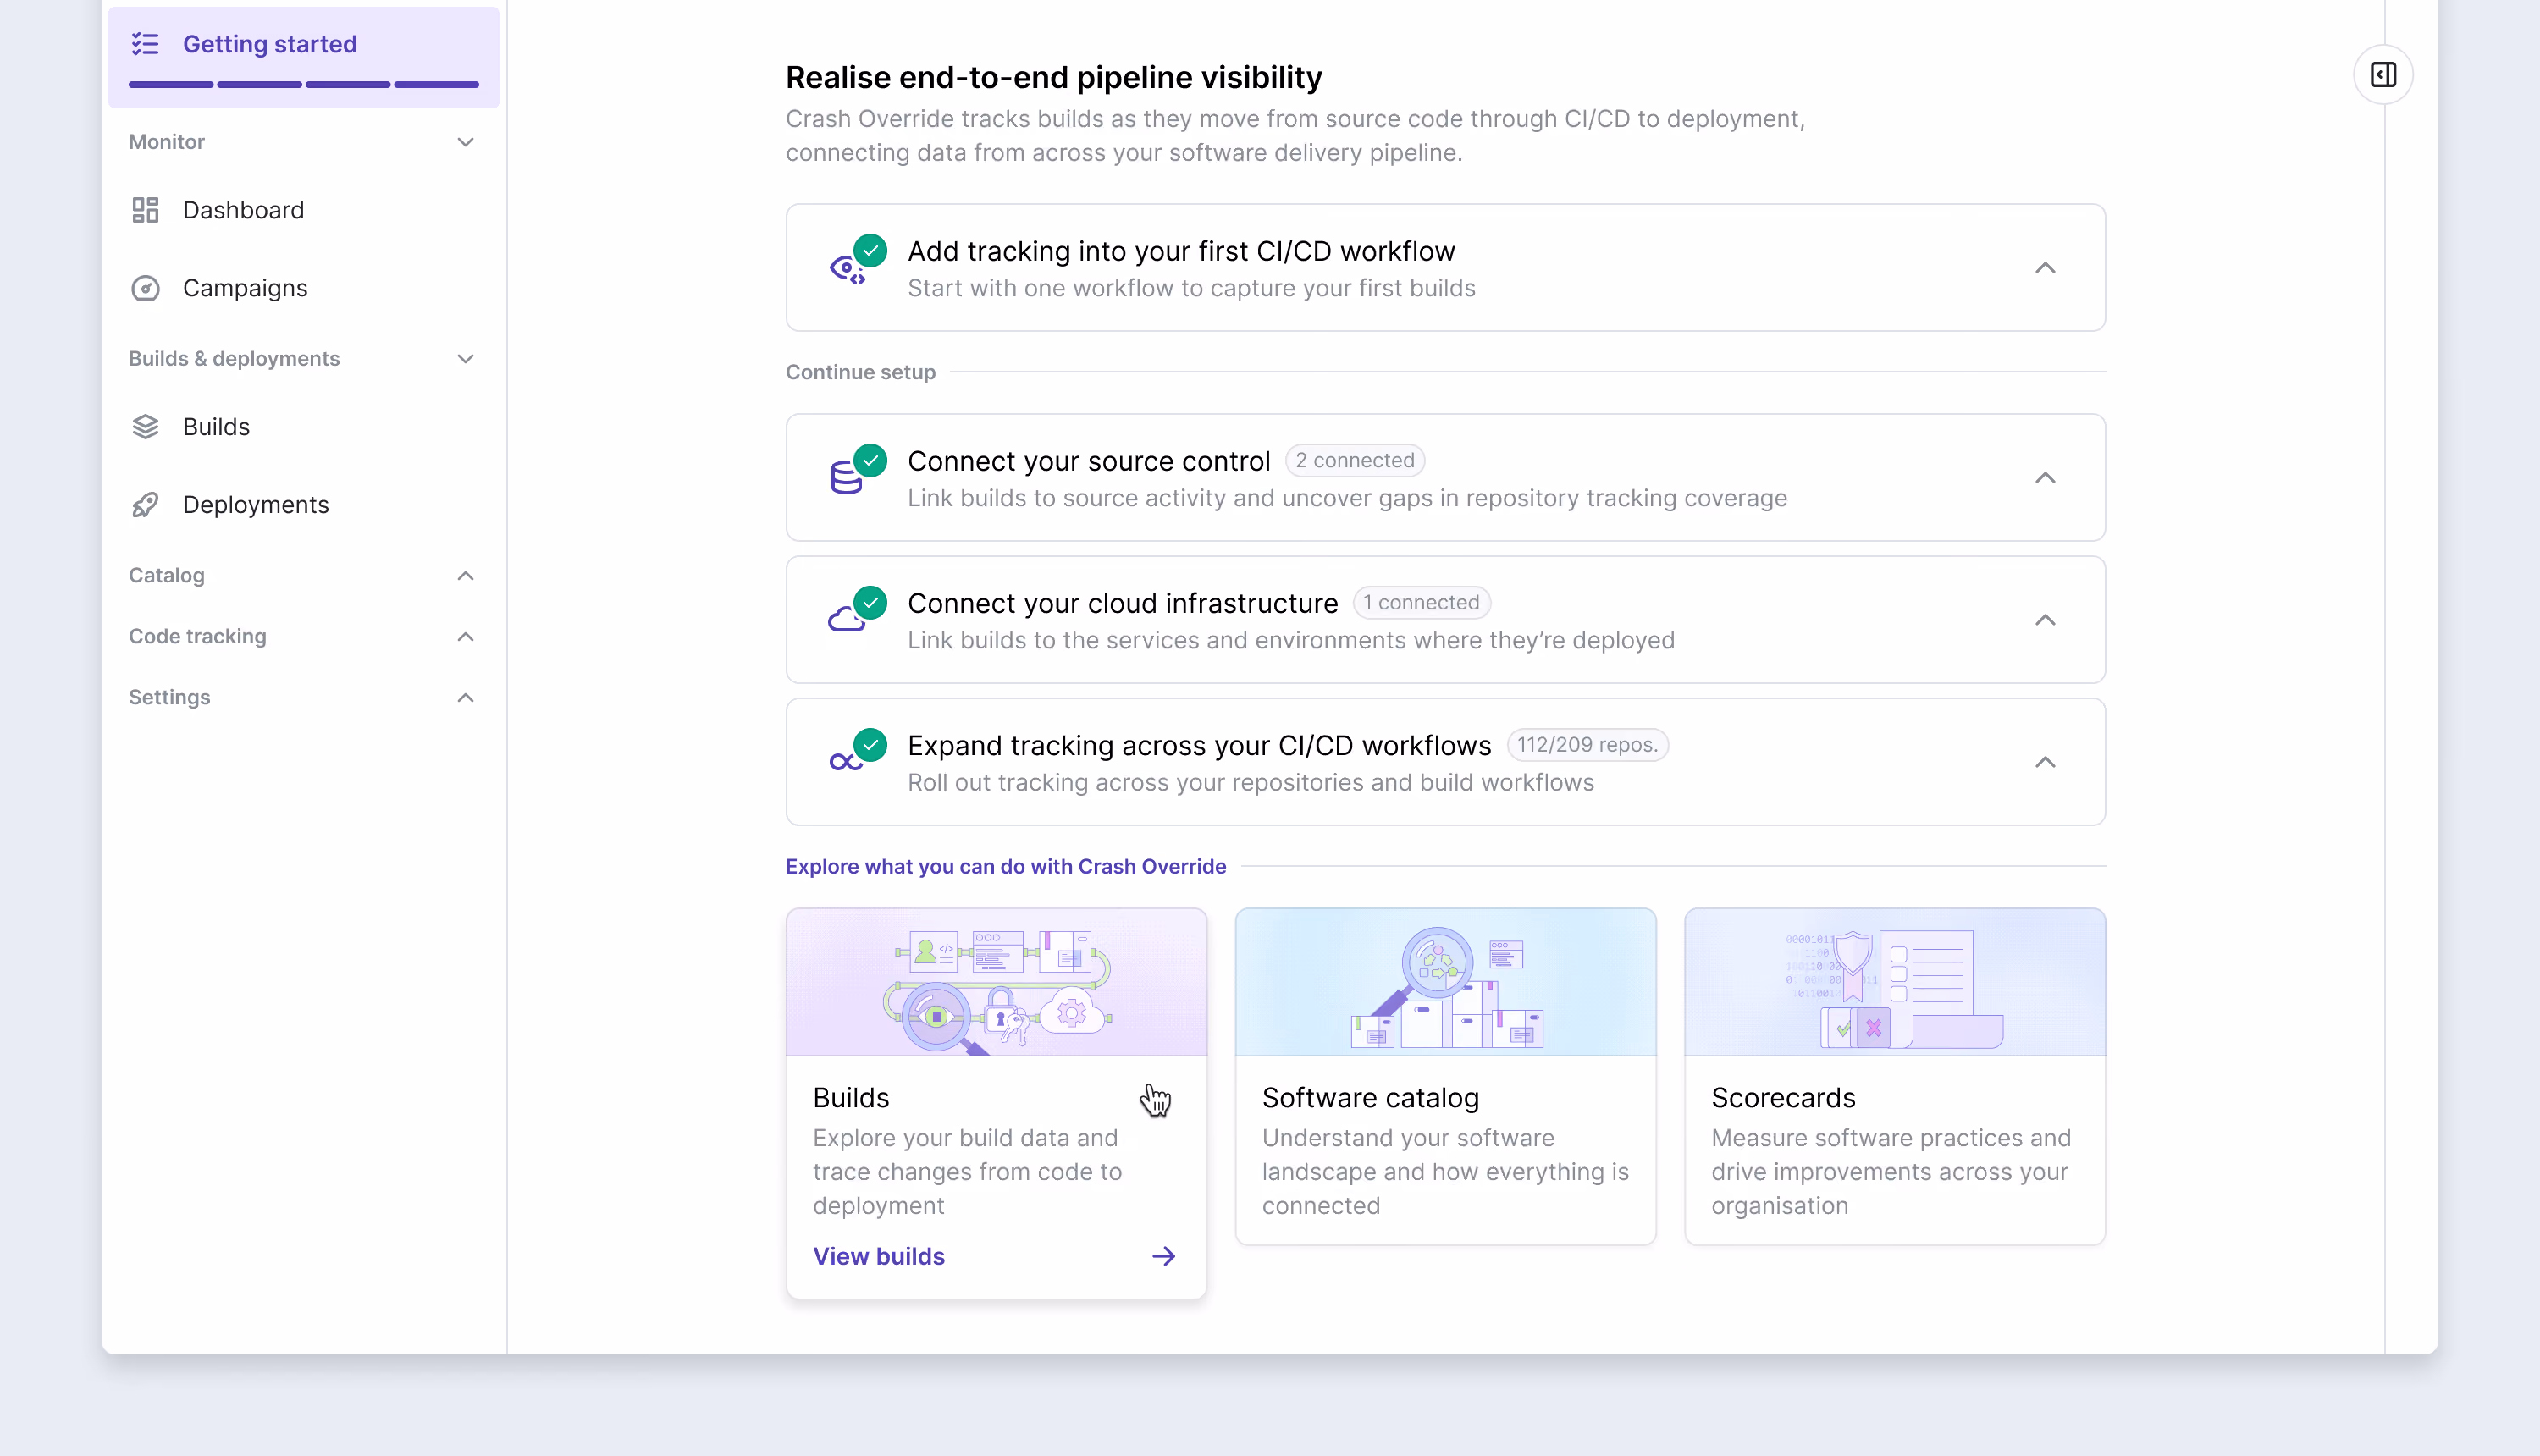Click the Getting started checklist icon
The height and width of the screenshot is (1456, 2540).
[x=145, y=44]
